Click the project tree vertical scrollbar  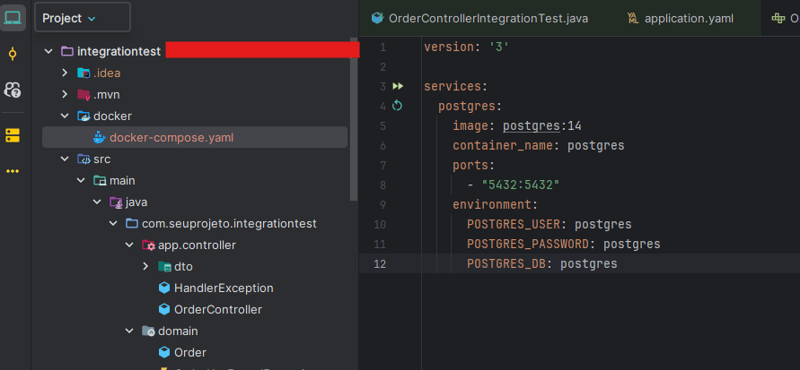354,118
